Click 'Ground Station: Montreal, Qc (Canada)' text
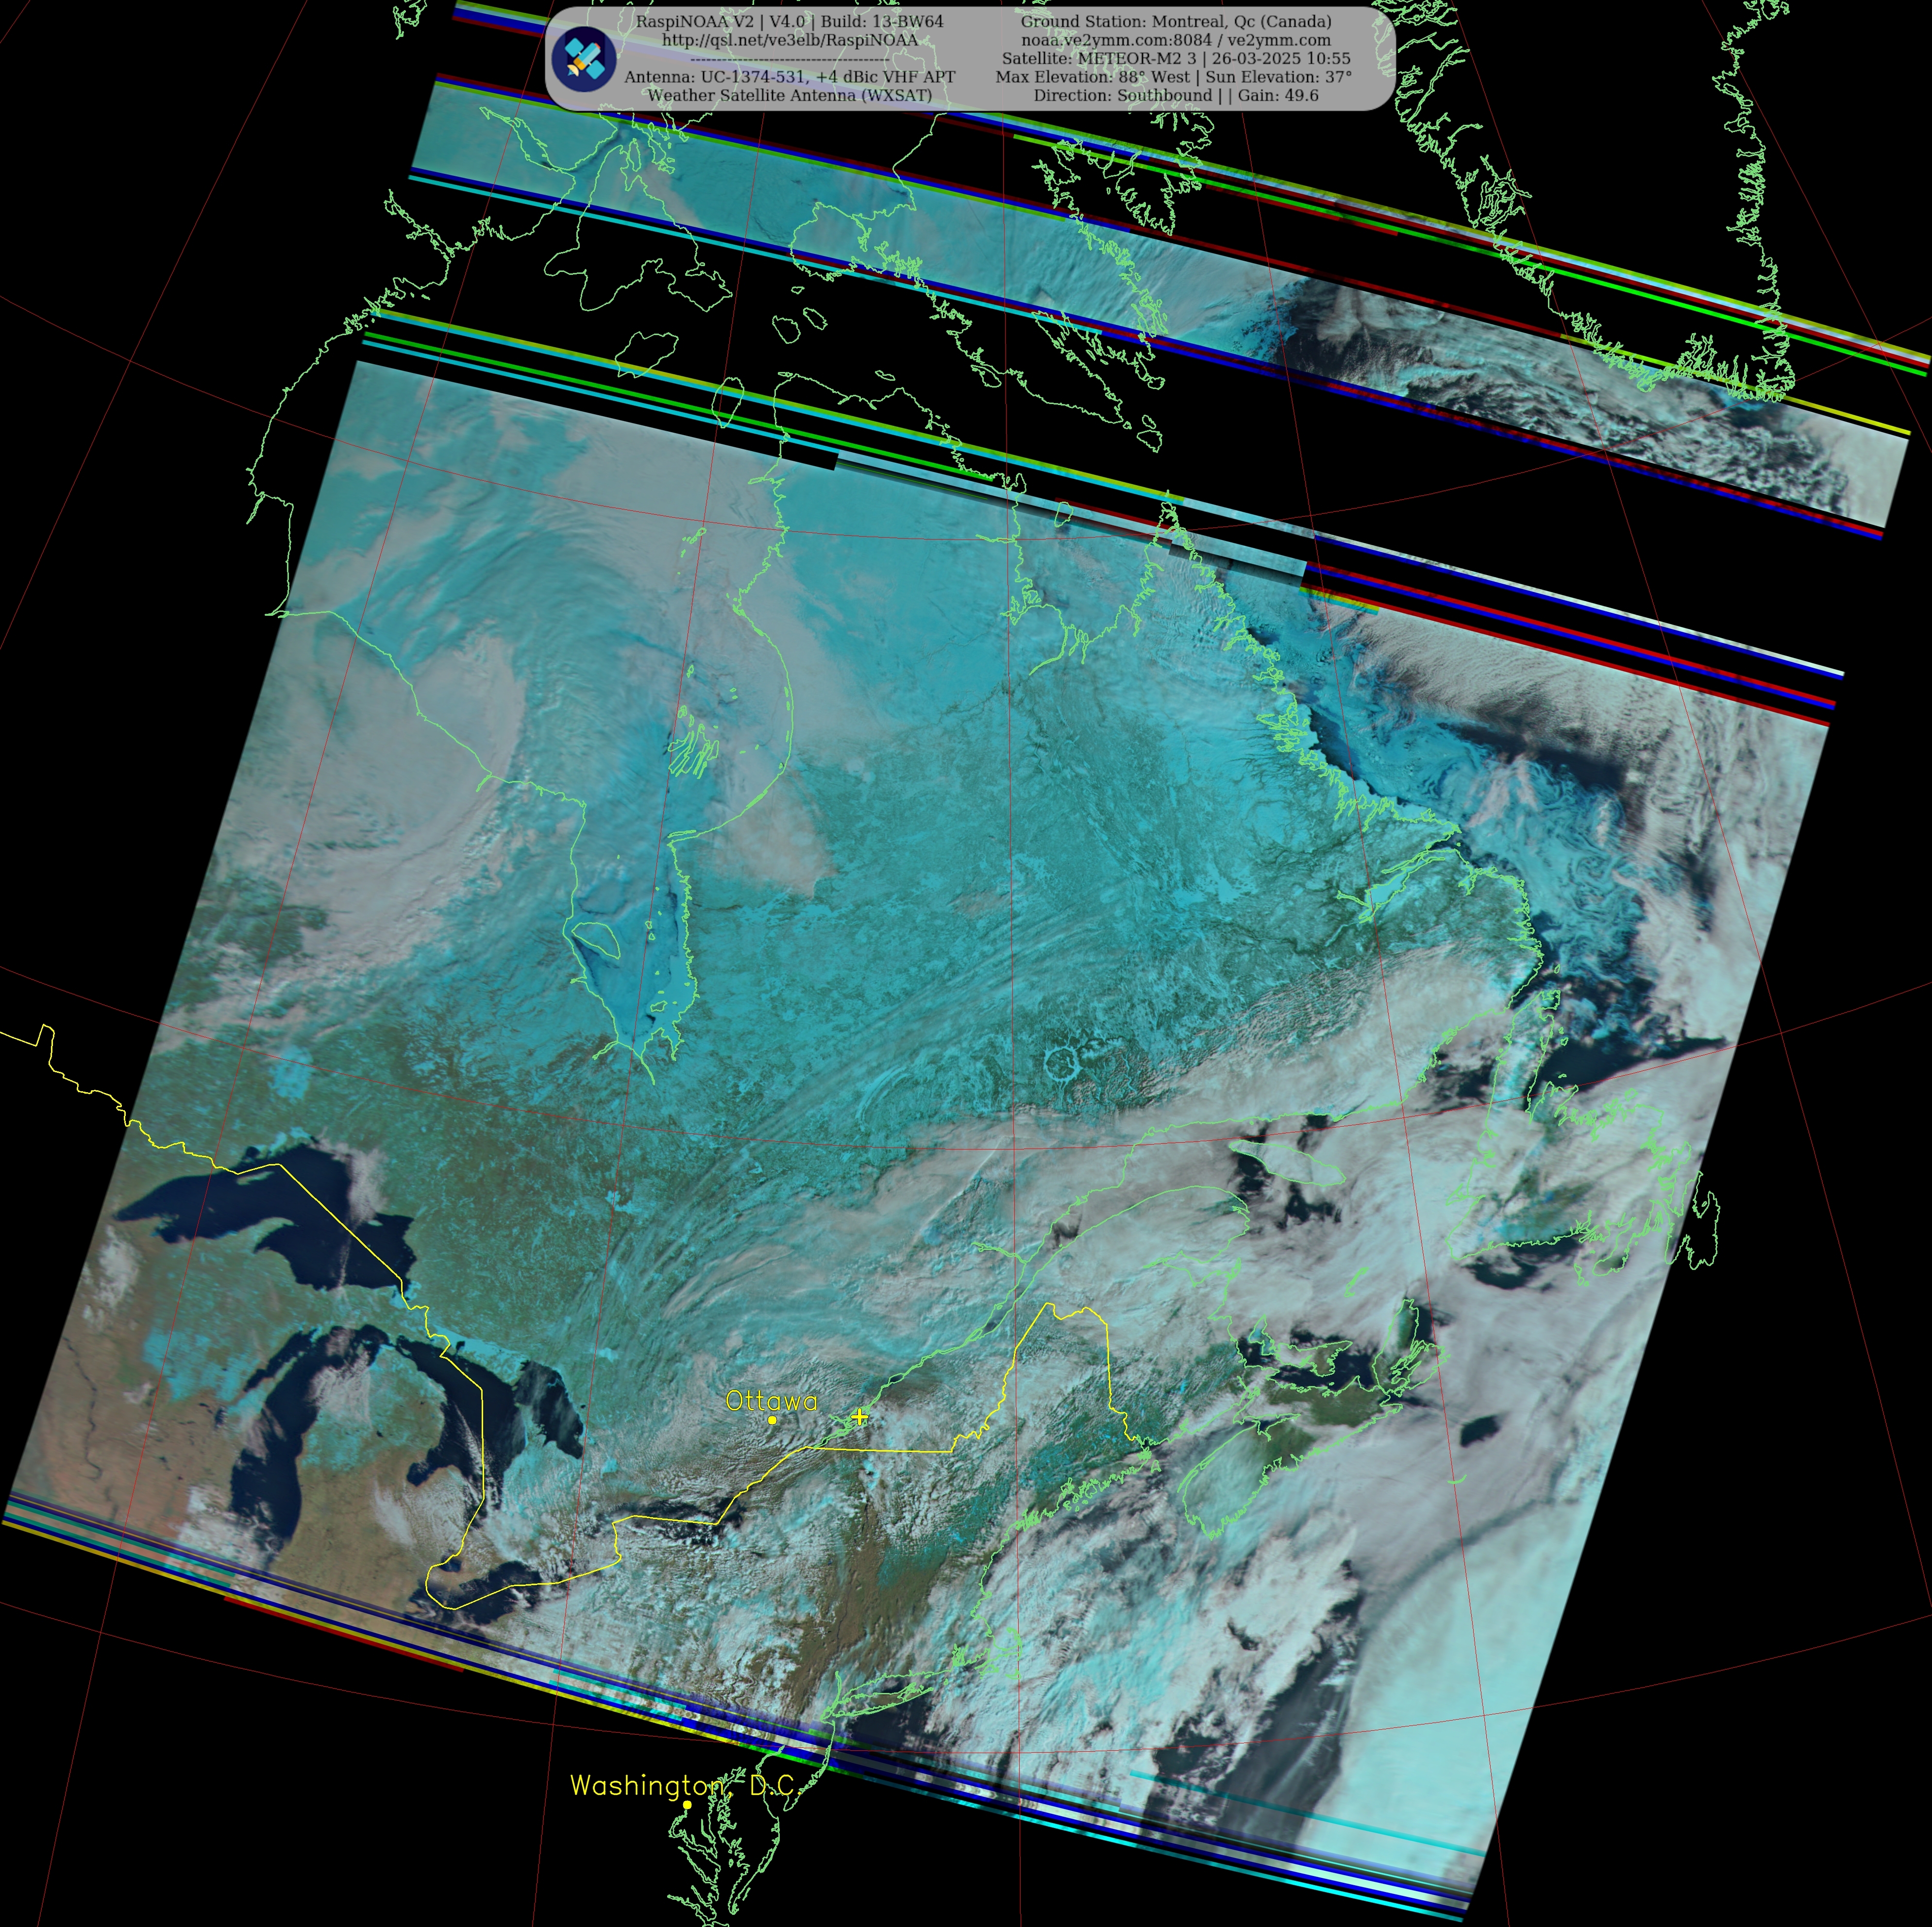1932x1927 pixels. (x=1176, y=21)
